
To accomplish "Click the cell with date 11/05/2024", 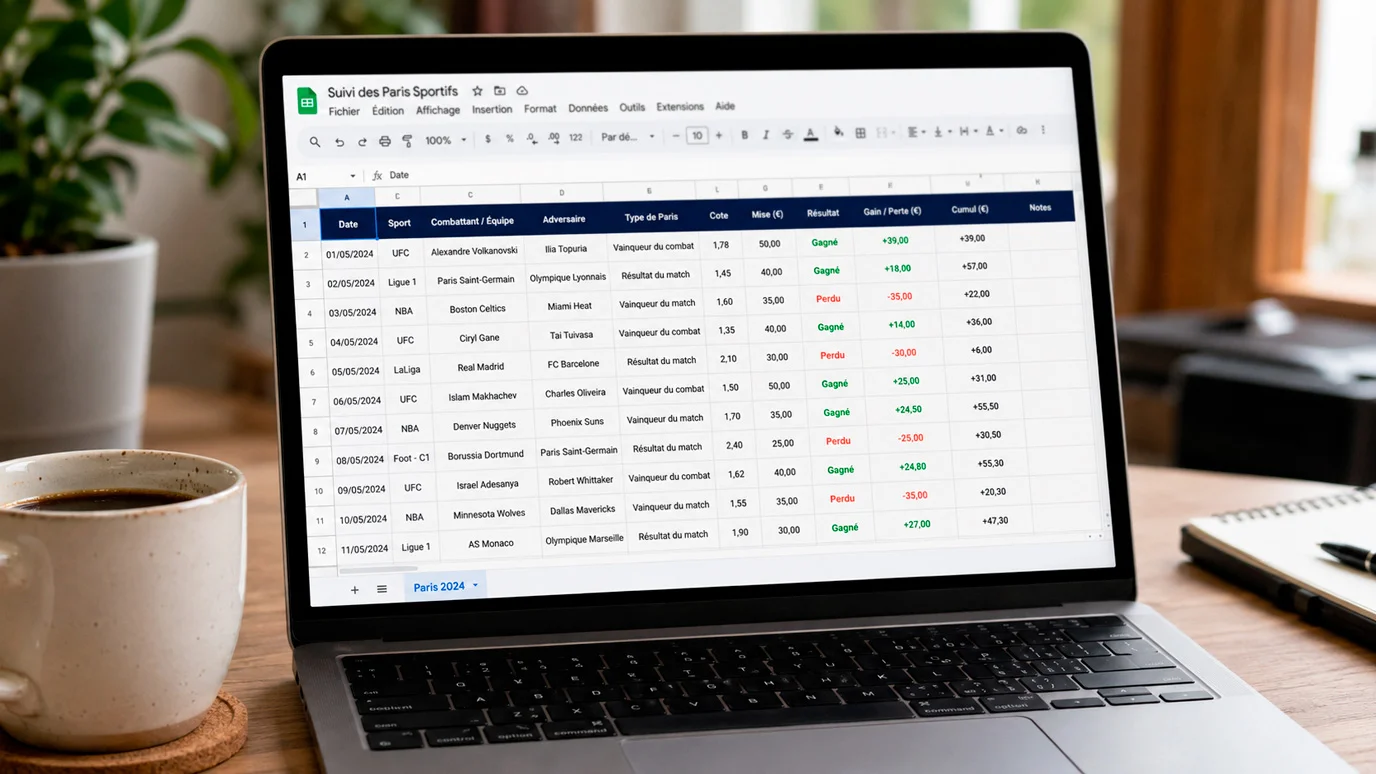I will (x=364, y=549).
